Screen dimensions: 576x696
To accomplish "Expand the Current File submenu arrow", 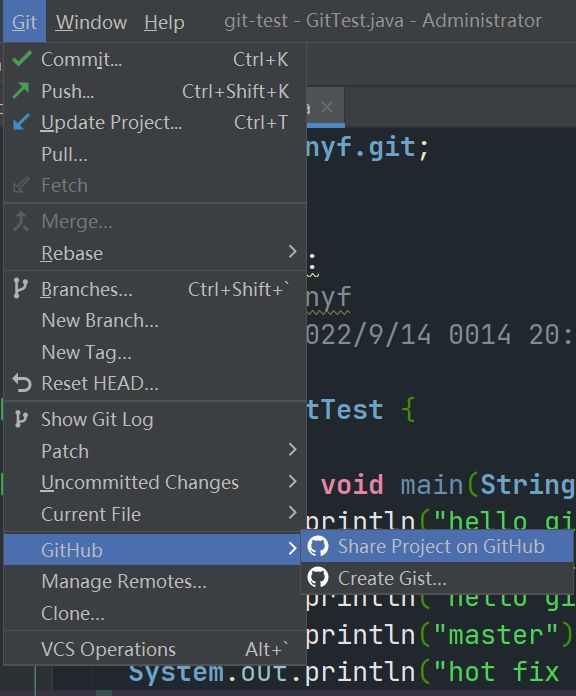I will click(292, 513).
